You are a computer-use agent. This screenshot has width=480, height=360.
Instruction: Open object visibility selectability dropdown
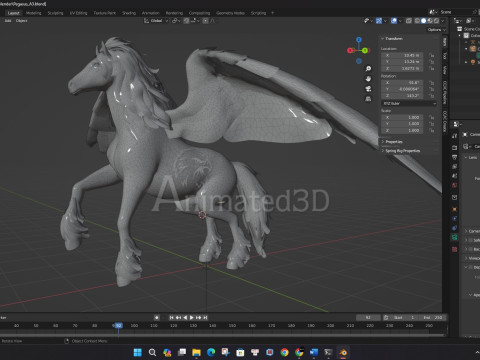tap(368, 21)
